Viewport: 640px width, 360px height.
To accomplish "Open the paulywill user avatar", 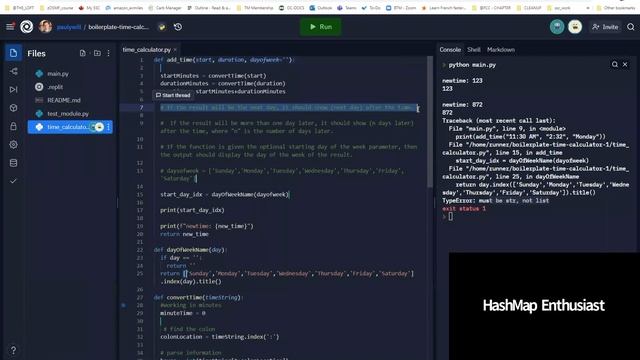I will coord(45,27).
